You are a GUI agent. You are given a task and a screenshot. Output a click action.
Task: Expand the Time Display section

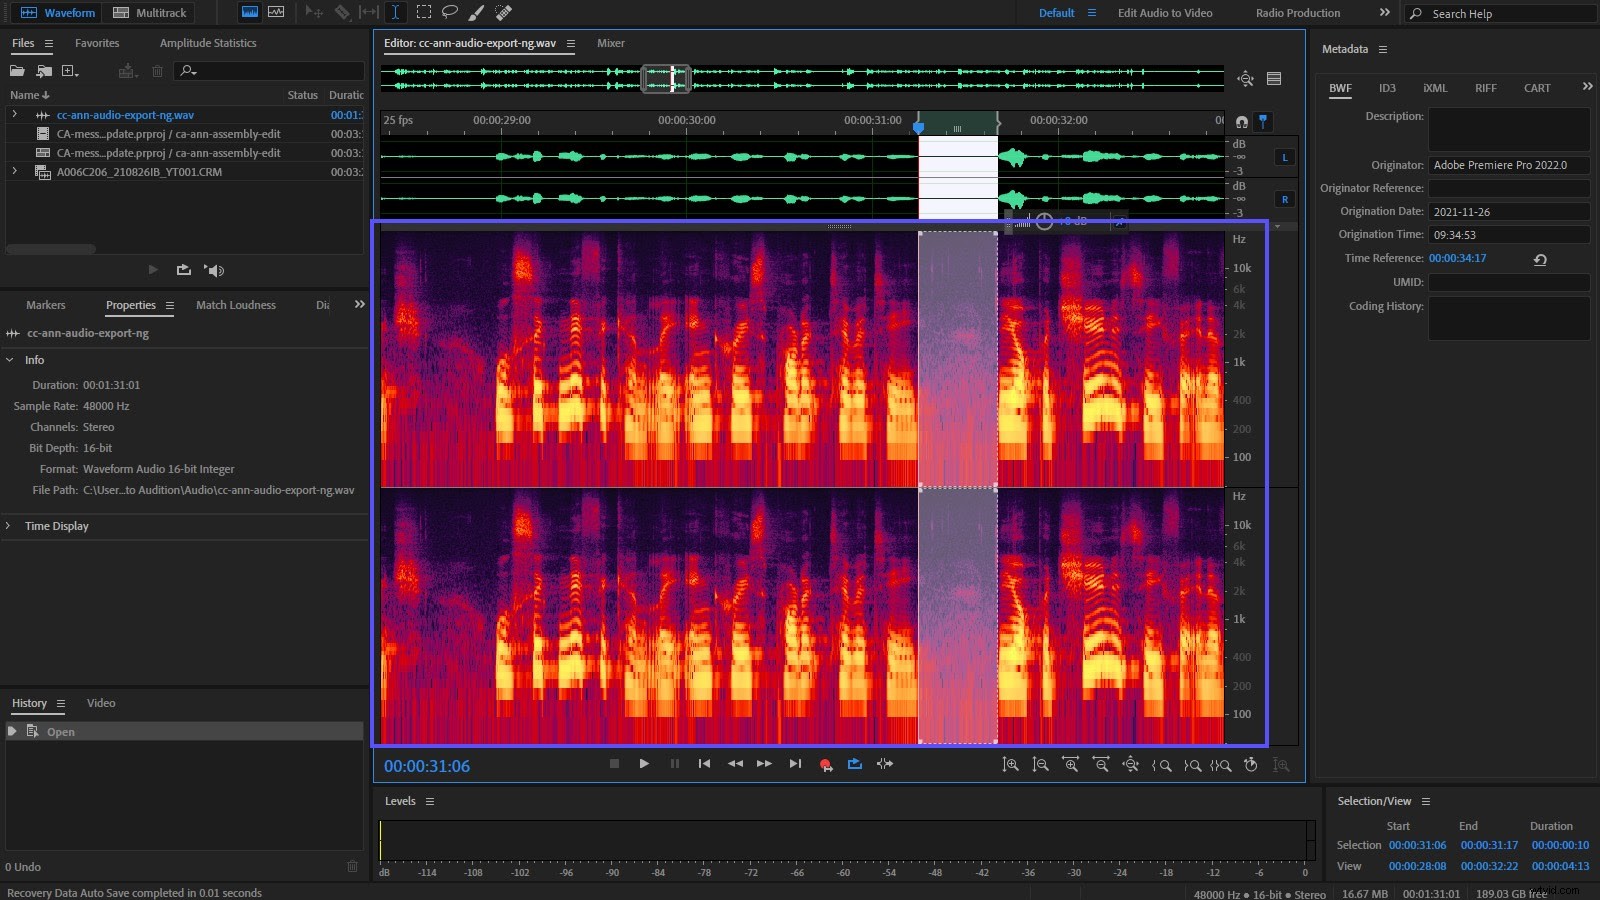coord(9,525)
